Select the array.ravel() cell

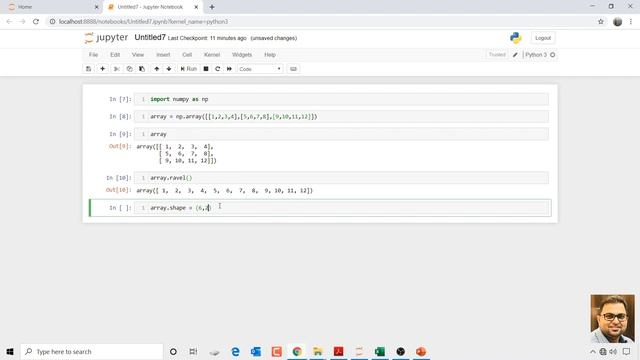point(341,178)
